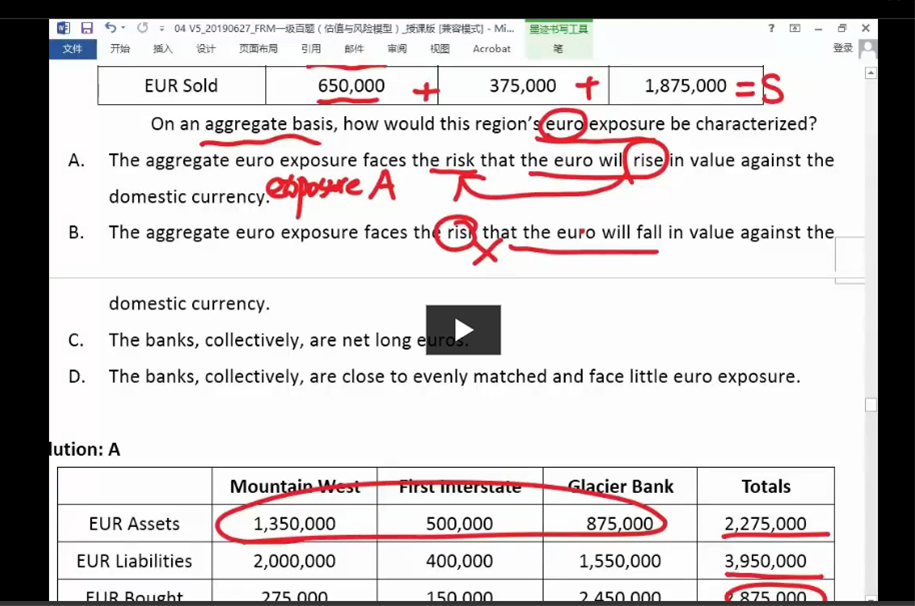Click answer option letter D.
The height and width of the screenshot is (606, 915).
pyautogui.click(x=76, y=377)
